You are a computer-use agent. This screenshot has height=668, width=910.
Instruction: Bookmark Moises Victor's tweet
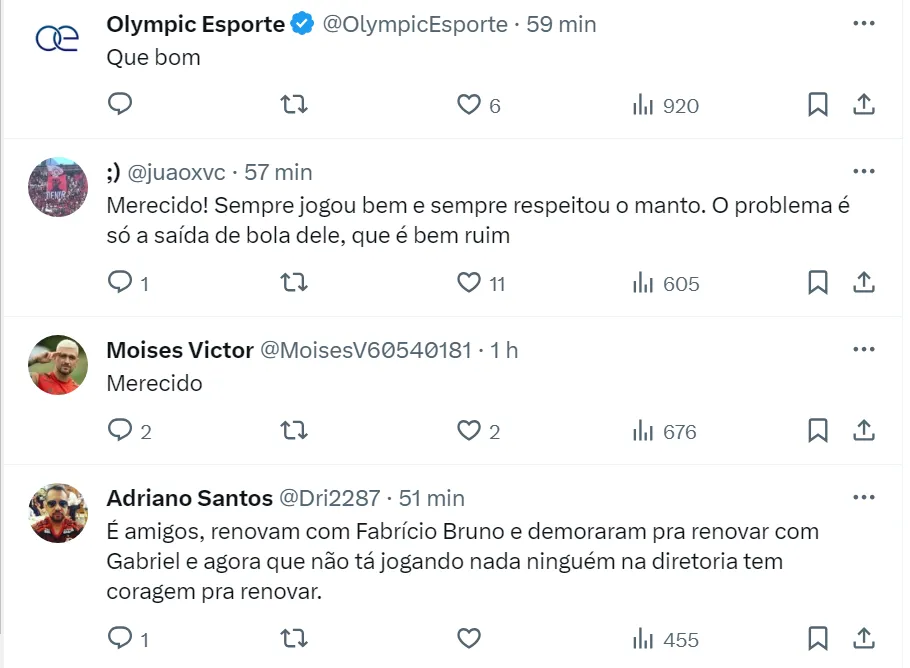(x=817, y=431)
